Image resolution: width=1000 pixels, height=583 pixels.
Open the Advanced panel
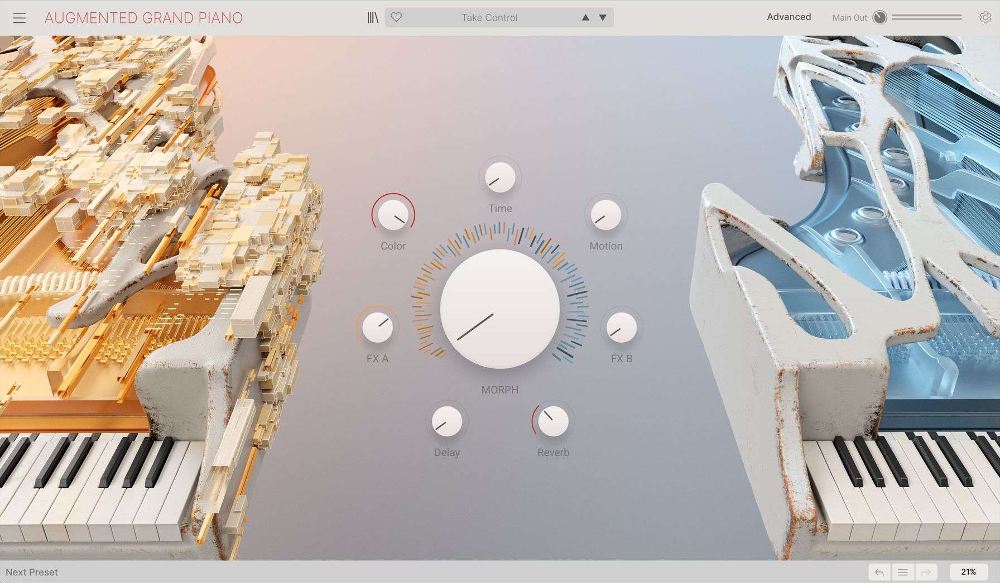789,16
